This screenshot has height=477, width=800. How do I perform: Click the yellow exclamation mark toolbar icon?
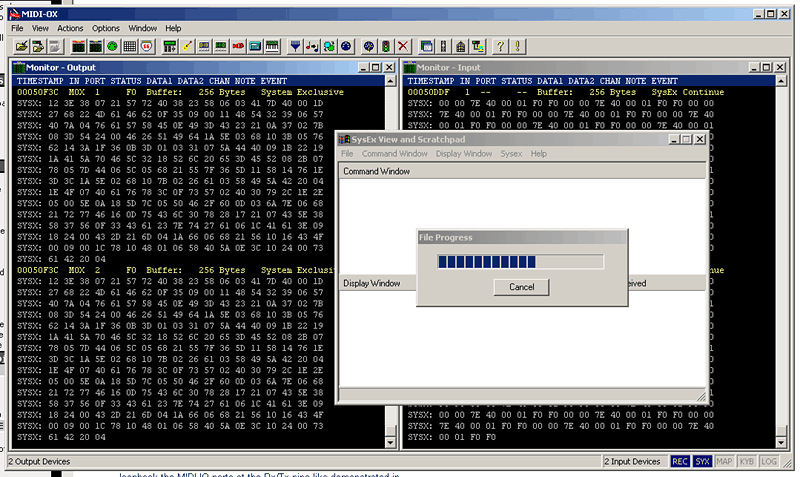click(517, 46)
